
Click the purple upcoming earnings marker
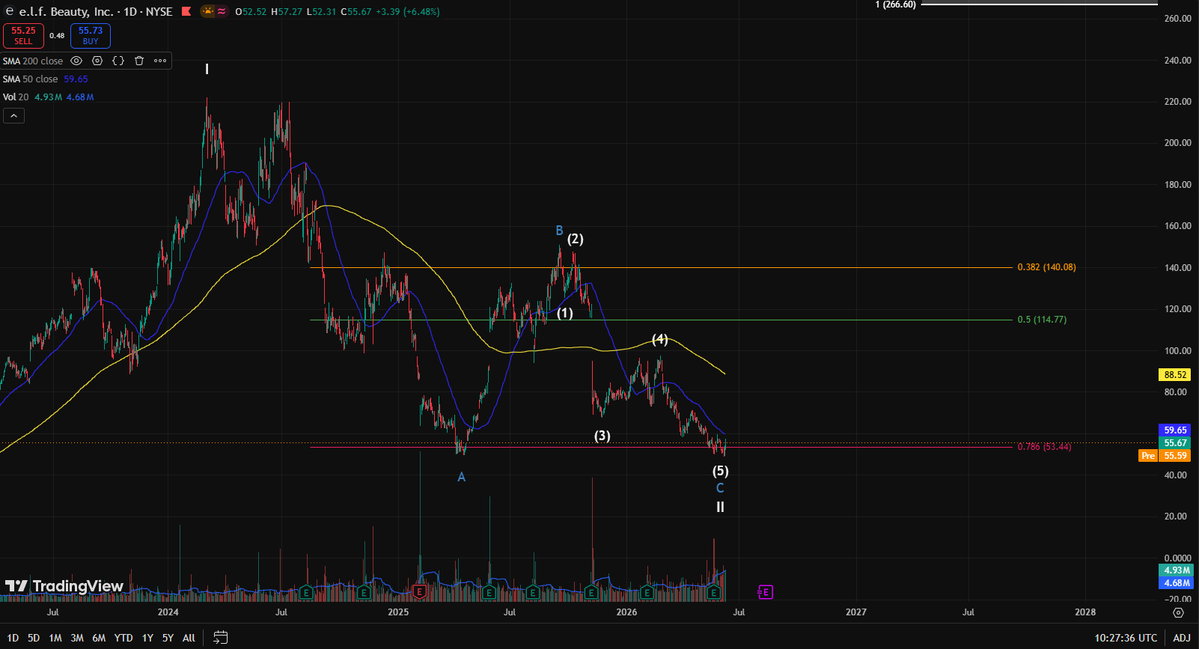point(765,592)
